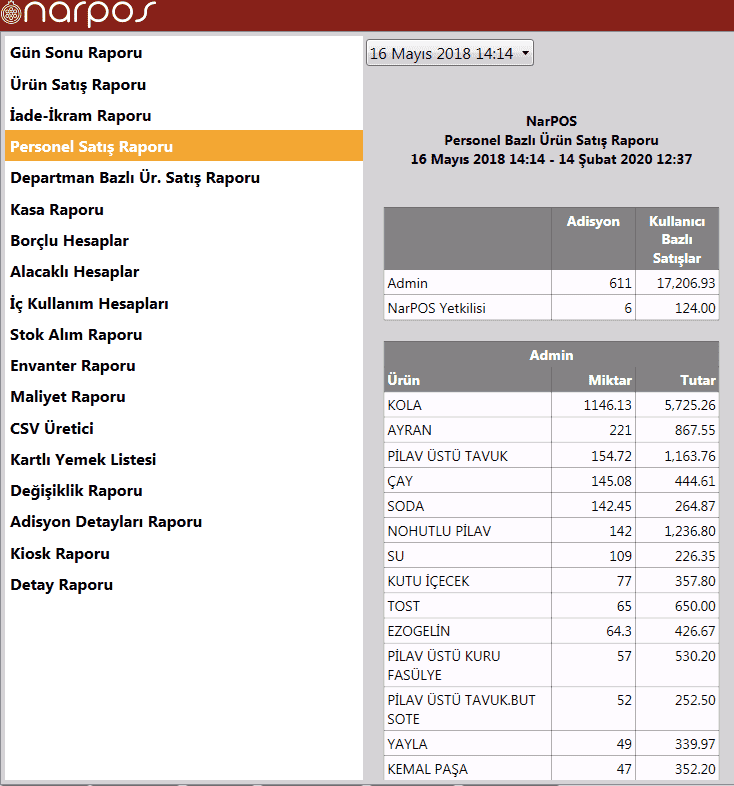Open Alacaklı Hesaplar

pos(74,272)
